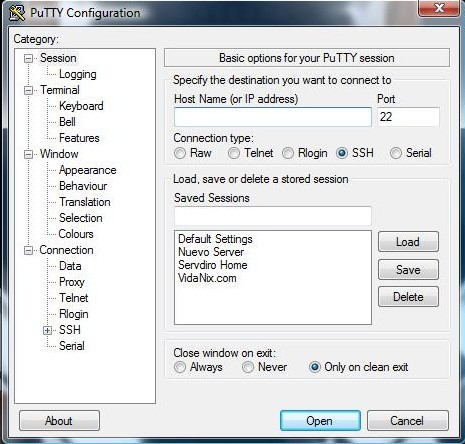Click the Host Name input field
The height and width of the screenshot is (444, 465).
coord(273,117)
